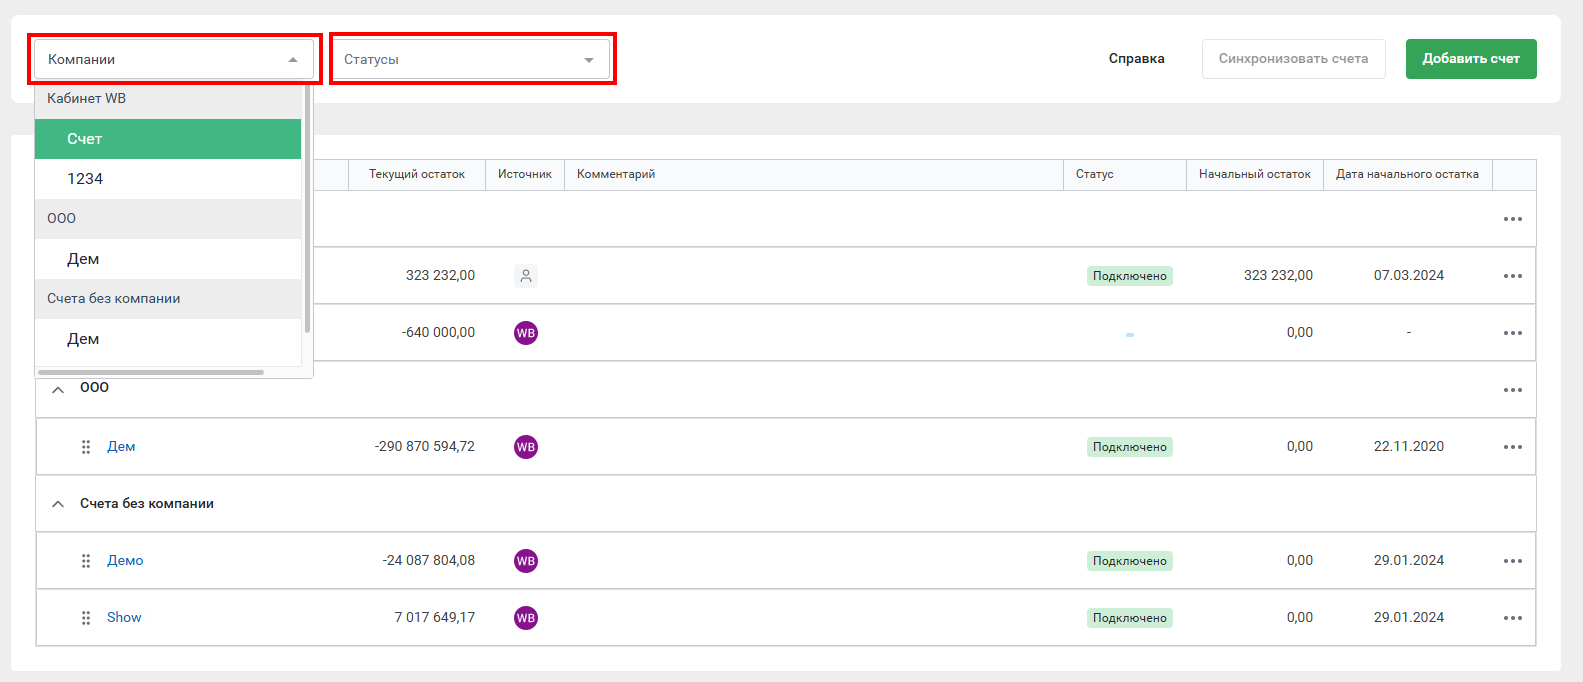
Task: Click the Справка link
Action: (1136, 59)
